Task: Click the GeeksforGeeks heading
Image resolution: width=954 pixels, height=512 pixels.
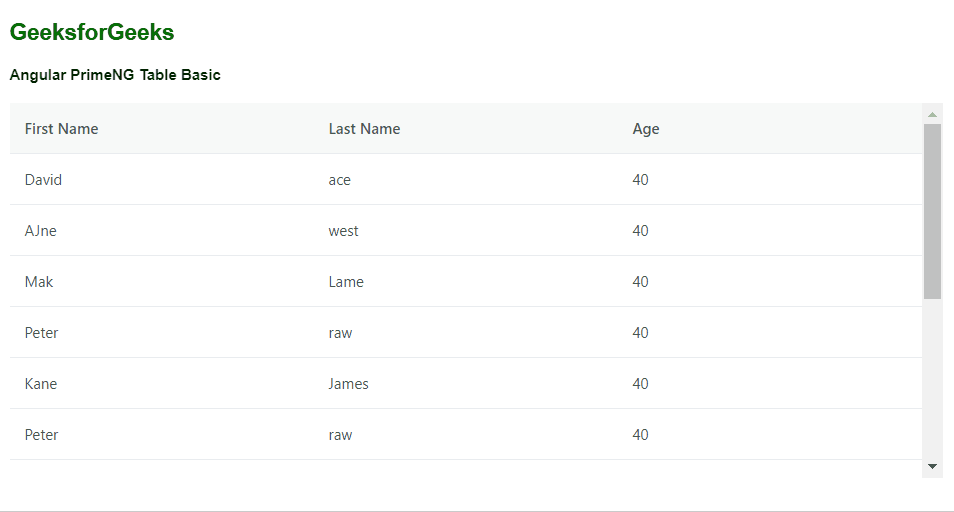Action: pos(92,33)
